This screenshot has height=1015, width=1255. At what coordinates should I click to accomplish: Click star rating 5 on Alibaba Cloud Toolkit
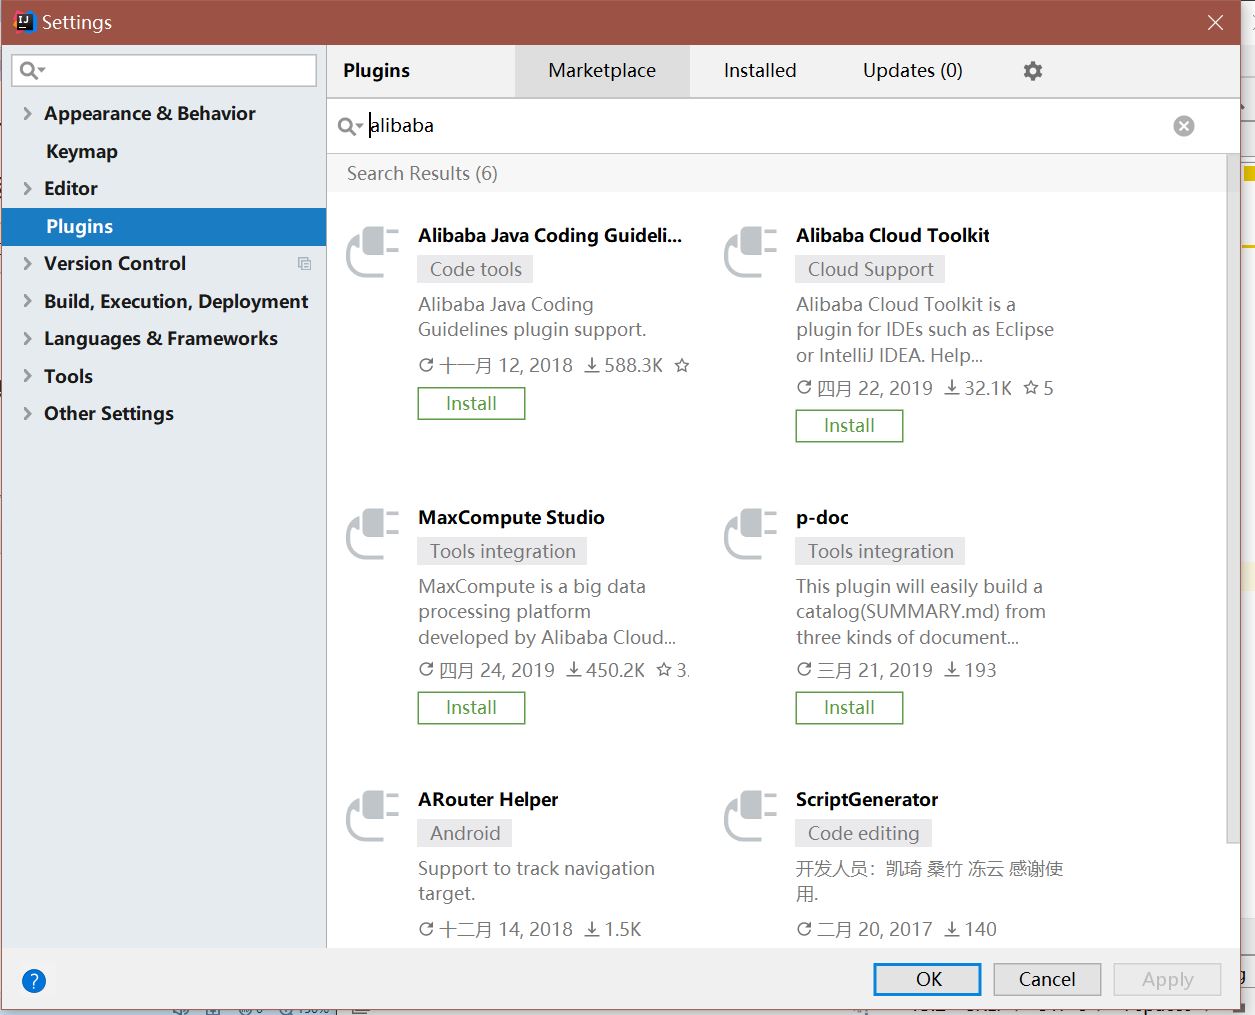(1039, 388)
